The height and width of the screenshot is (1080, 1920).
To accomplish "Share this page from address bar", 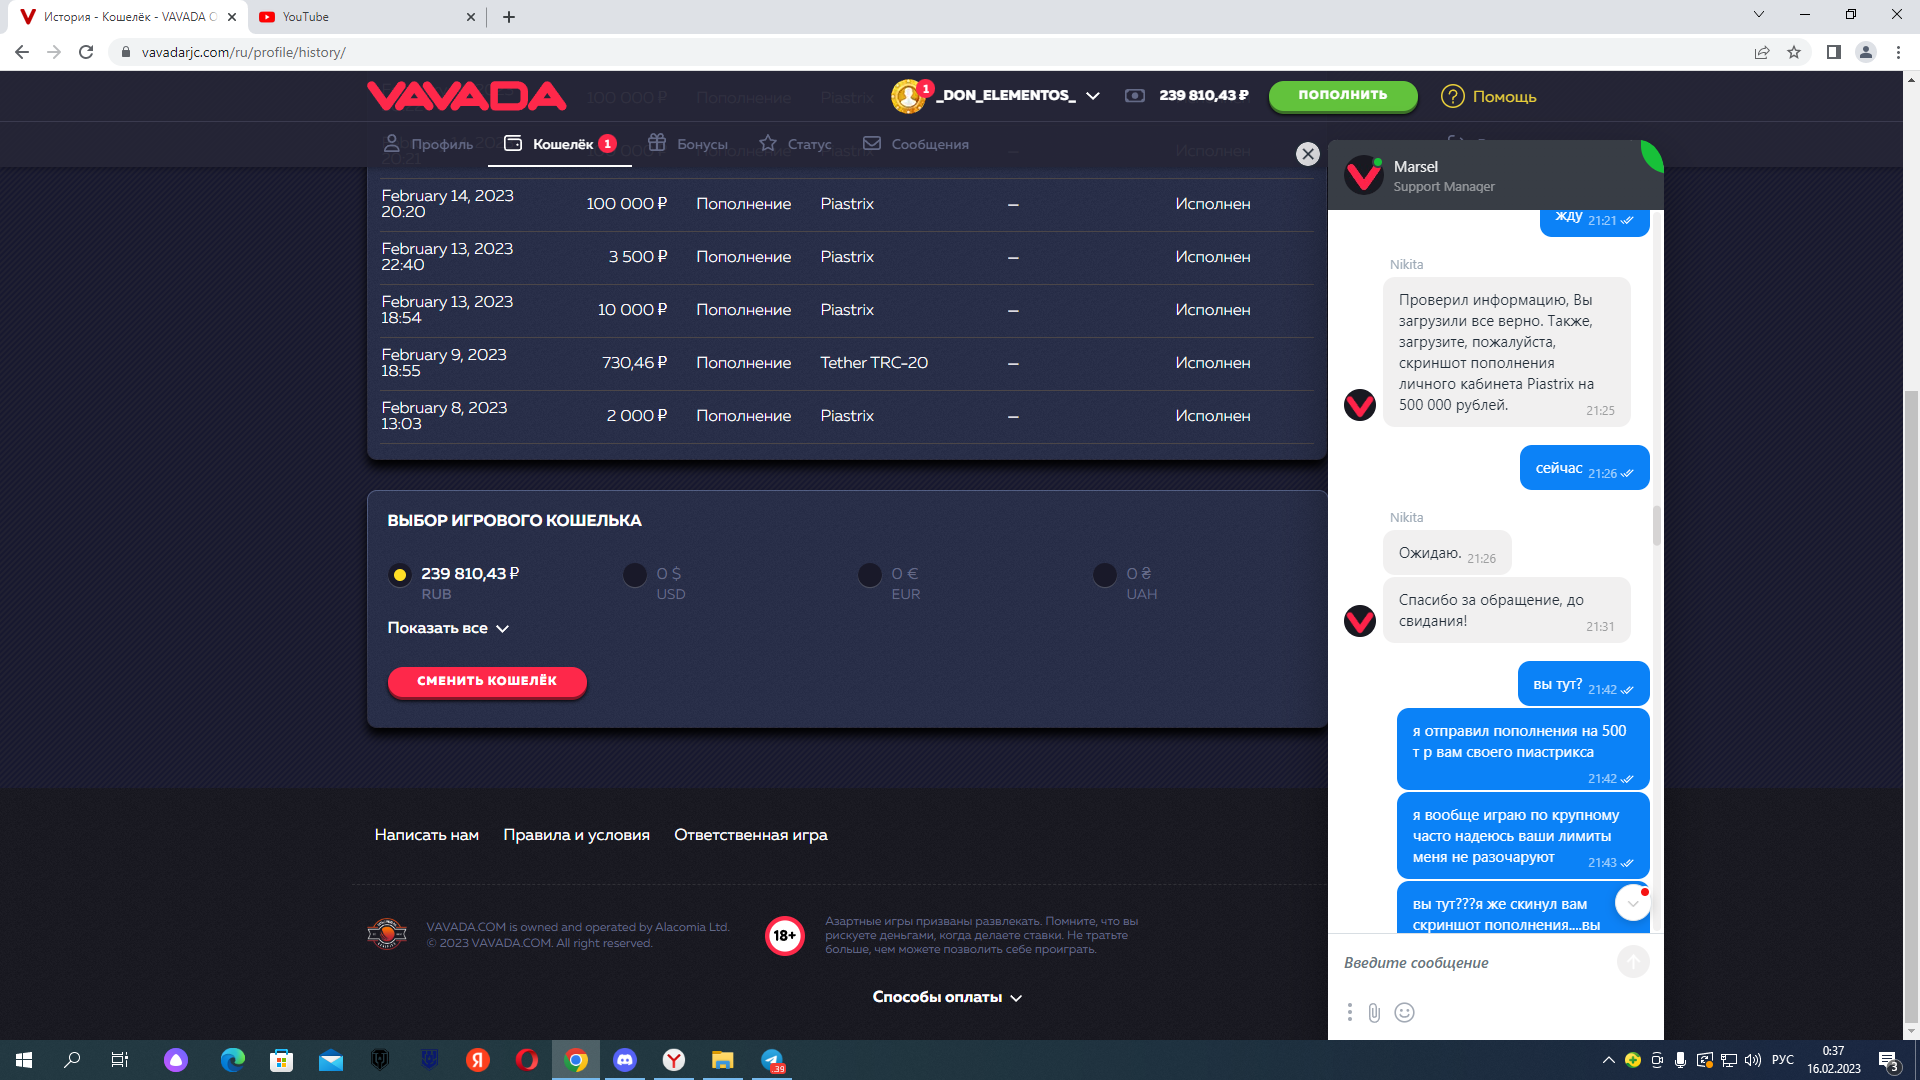I will pos(1762,52).
